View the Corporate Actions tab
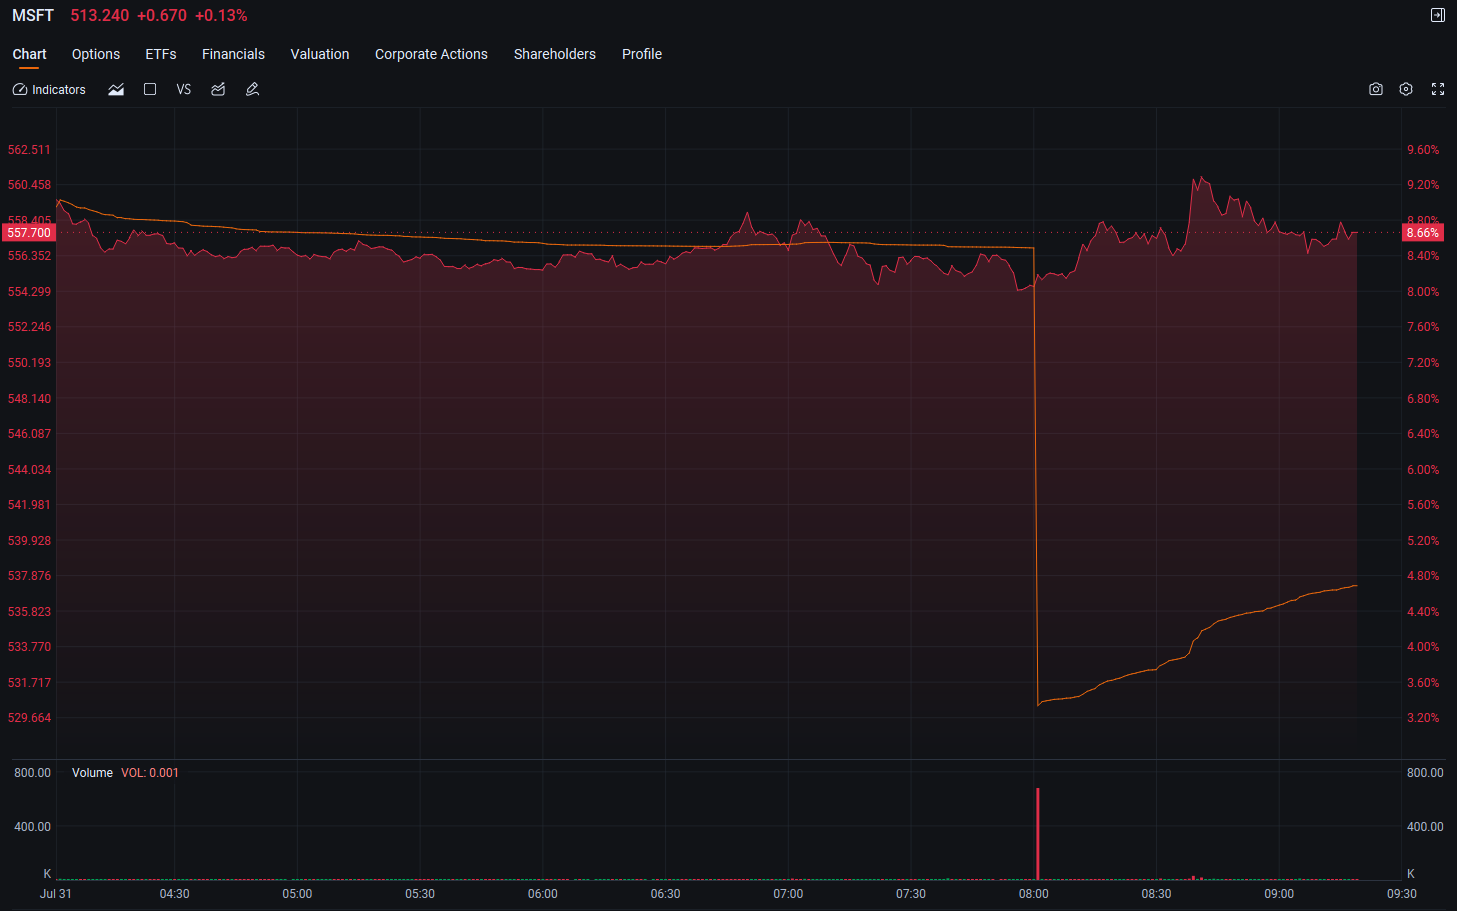 click(431, 54)
